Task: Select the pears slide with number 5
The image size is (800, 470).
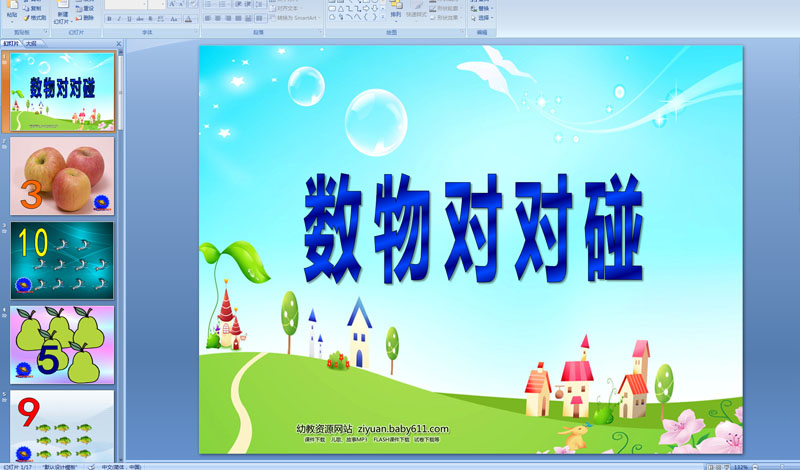Action: coord(62,344)
